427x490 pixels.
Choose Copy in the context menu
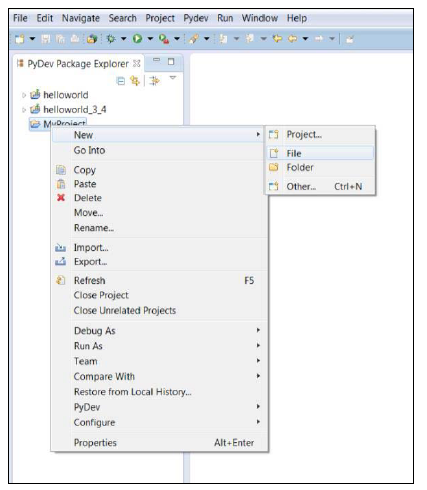[x=159, y=170]
